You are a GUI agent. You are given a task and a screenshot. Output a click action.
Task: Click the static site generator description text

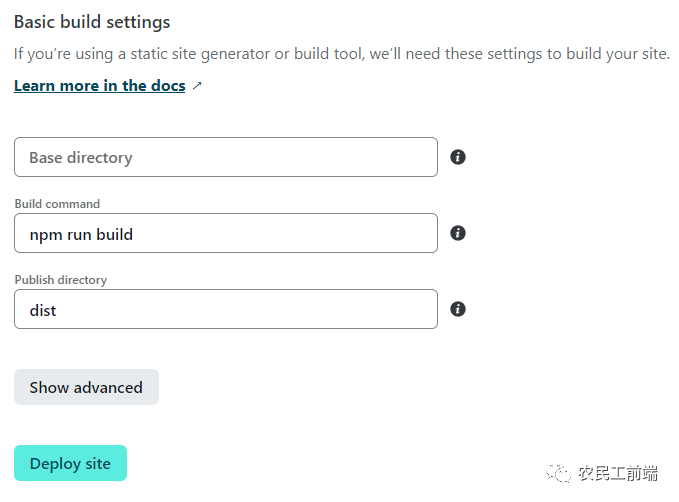click(342, 54)
